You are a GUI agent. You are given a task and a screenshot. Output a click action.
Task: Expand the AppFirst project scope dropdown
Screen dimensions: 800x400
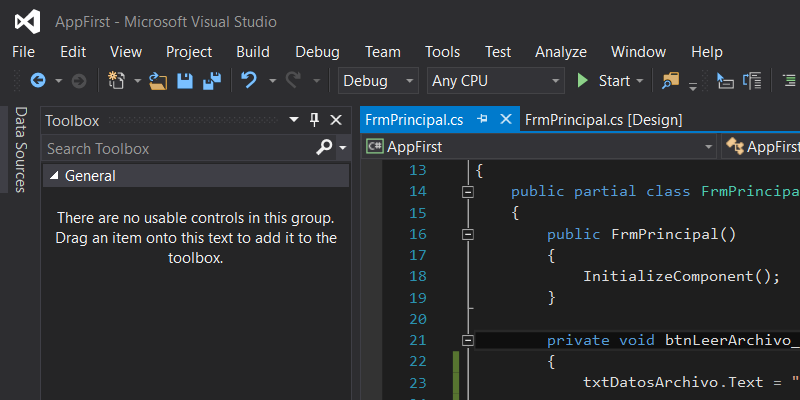coord(709,147)
